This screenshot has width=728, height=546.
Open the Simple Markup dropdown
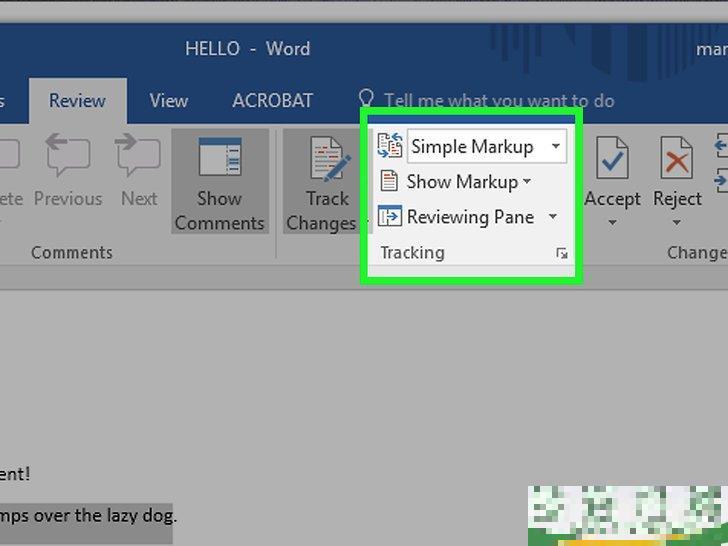[x=555, y=146]
